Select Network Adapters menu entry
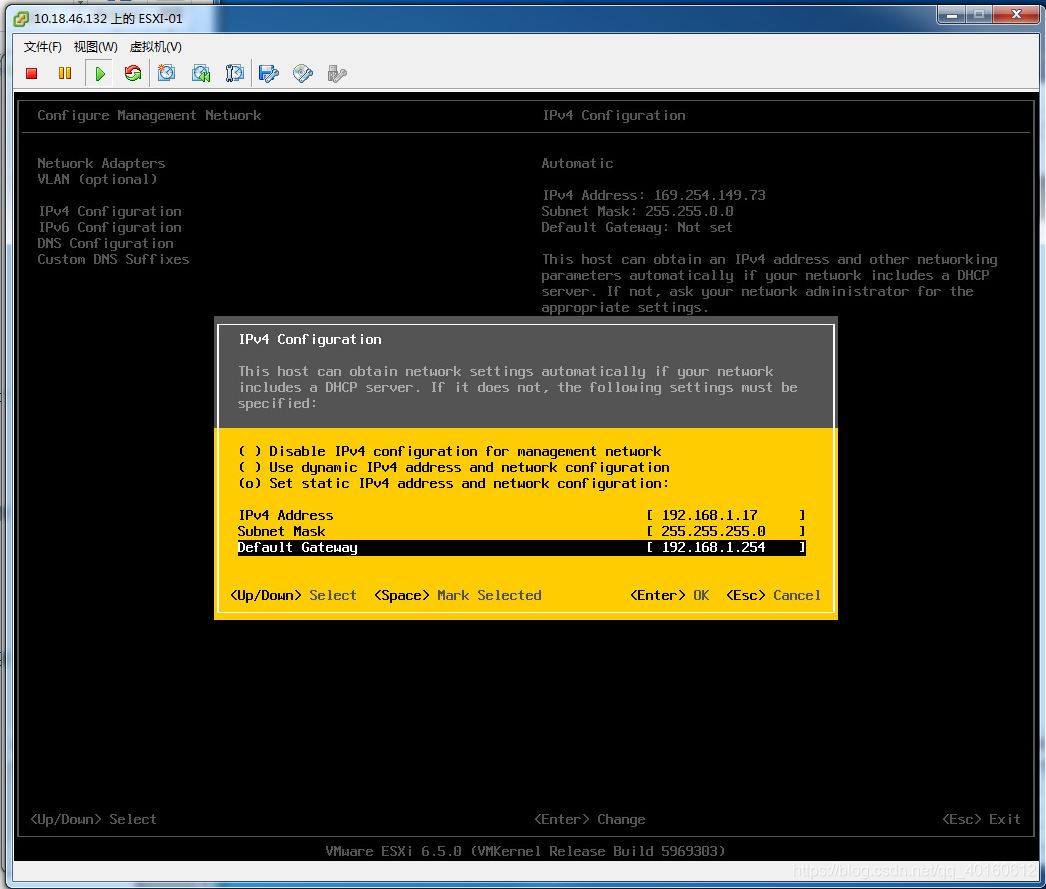This screenshot has width=1046, height=889. [x=101, y=163]
